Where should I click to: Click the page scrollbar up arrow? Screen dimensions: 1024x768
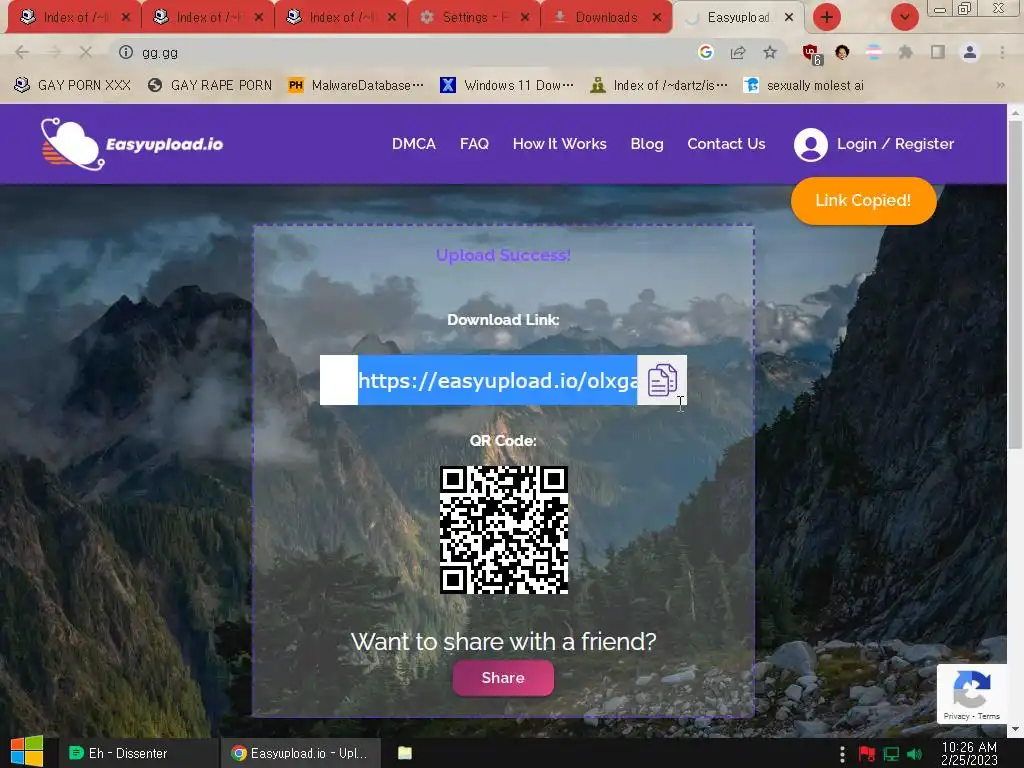pos(1015,112)
